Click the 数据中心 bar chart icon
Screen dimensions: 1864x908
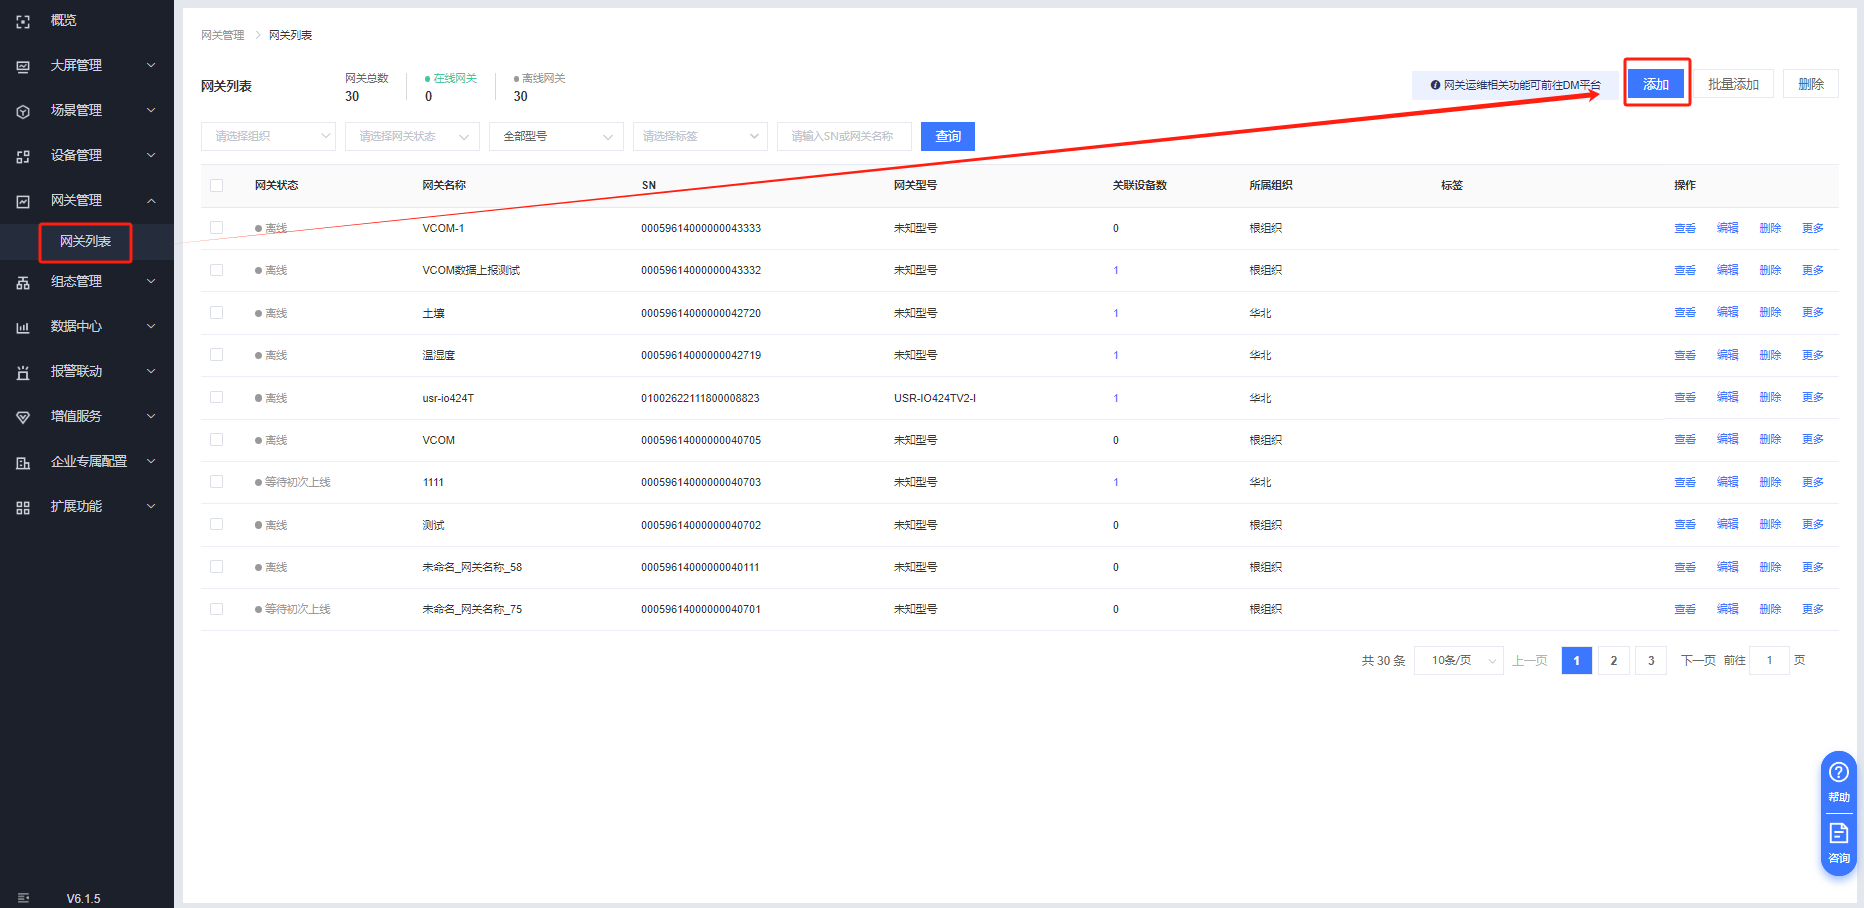click(x=23, y=327)
